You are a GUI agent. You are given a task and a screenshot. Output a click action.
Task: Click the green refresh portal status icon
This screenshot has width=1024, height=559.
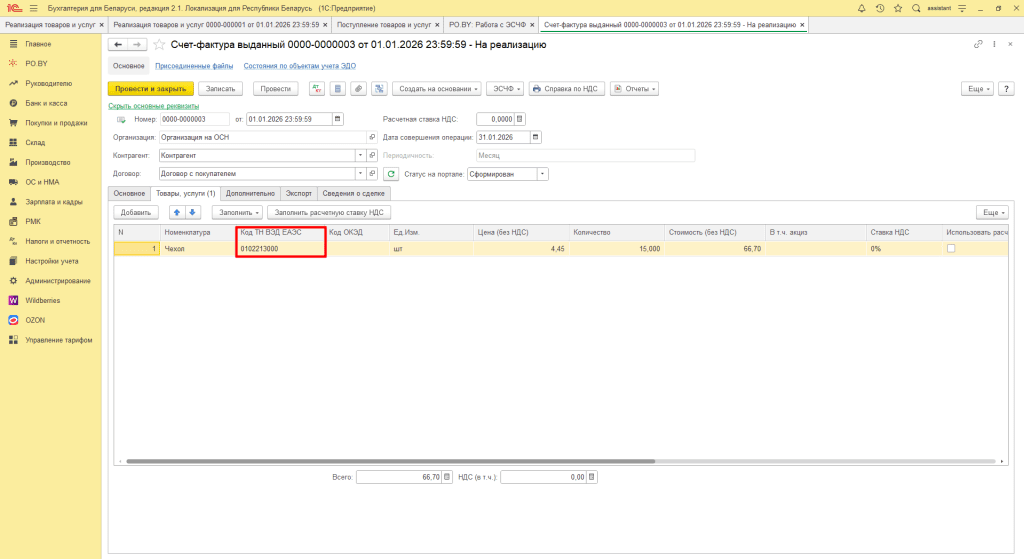(391, 173)
